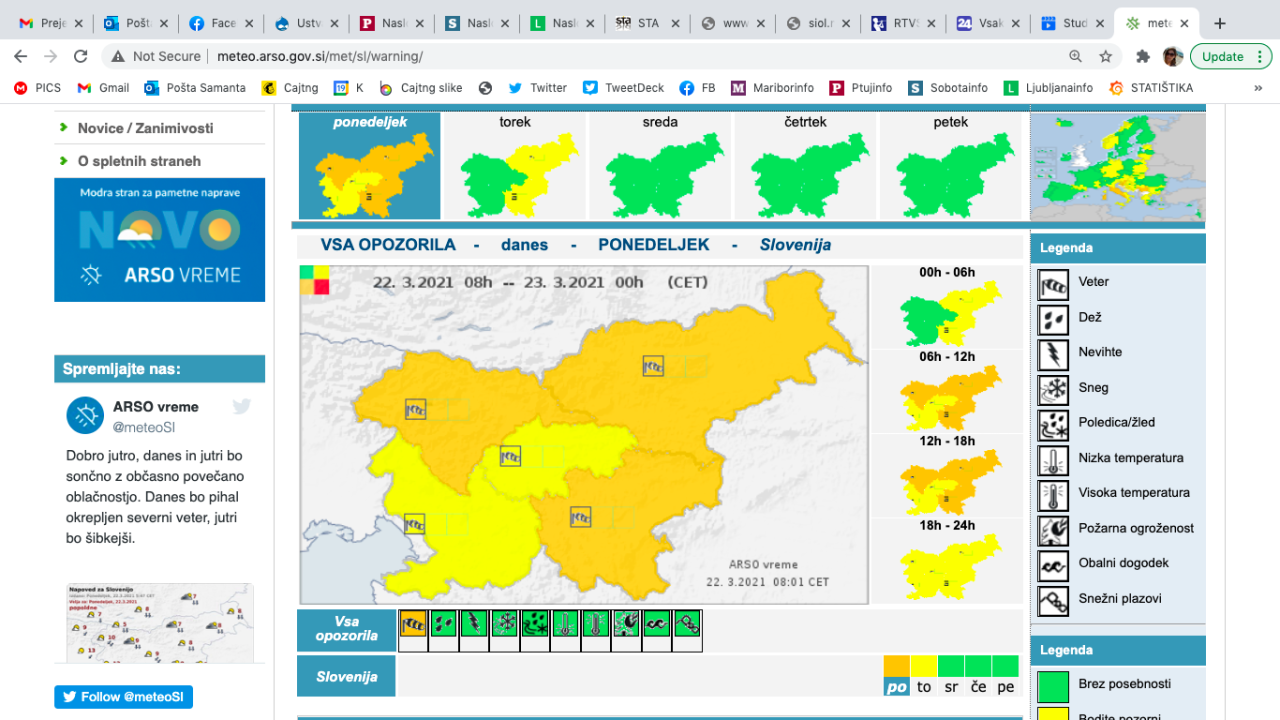Click the thunderstorm lightning warning icon below map
The image size is (1280, 720).
click(x=474, y=624)
